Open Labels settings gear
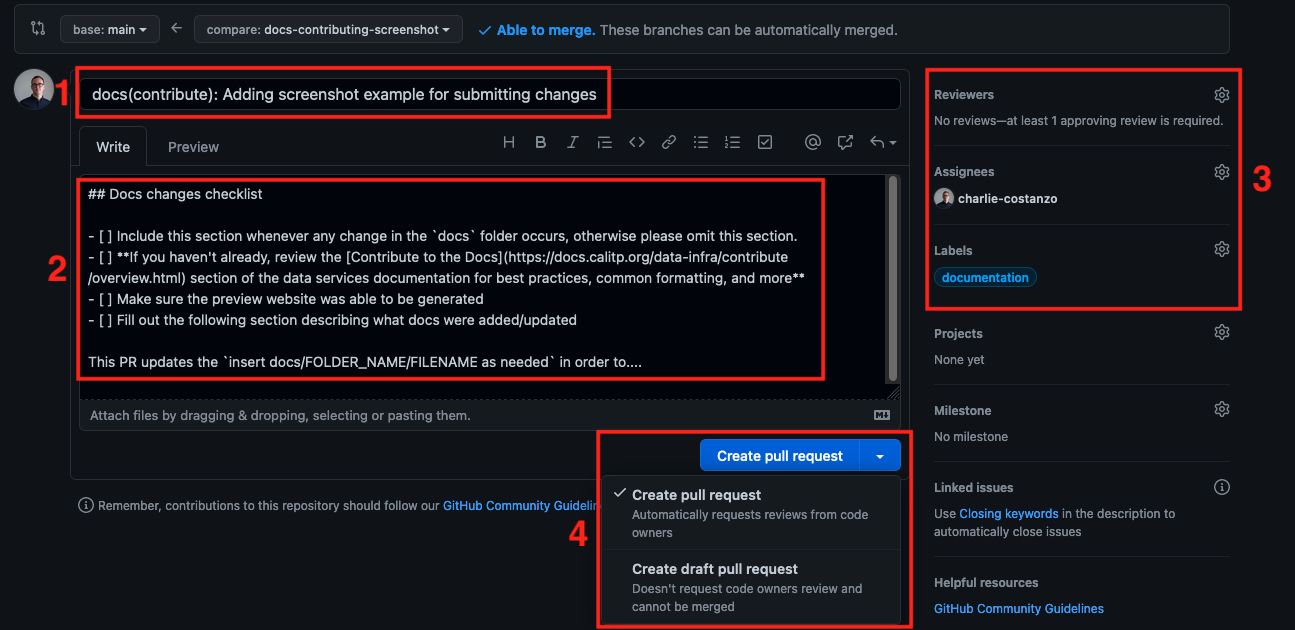Image resolution: width=1295 pixels, height=630 pixels. pos(1221,249)
